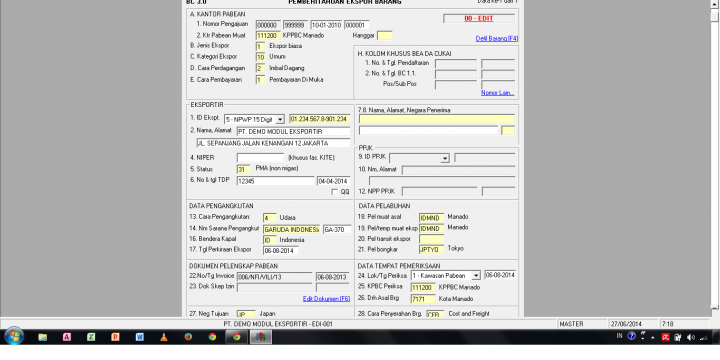
Task: Open the Chrome icon next to Firefox
Action: 212,337
